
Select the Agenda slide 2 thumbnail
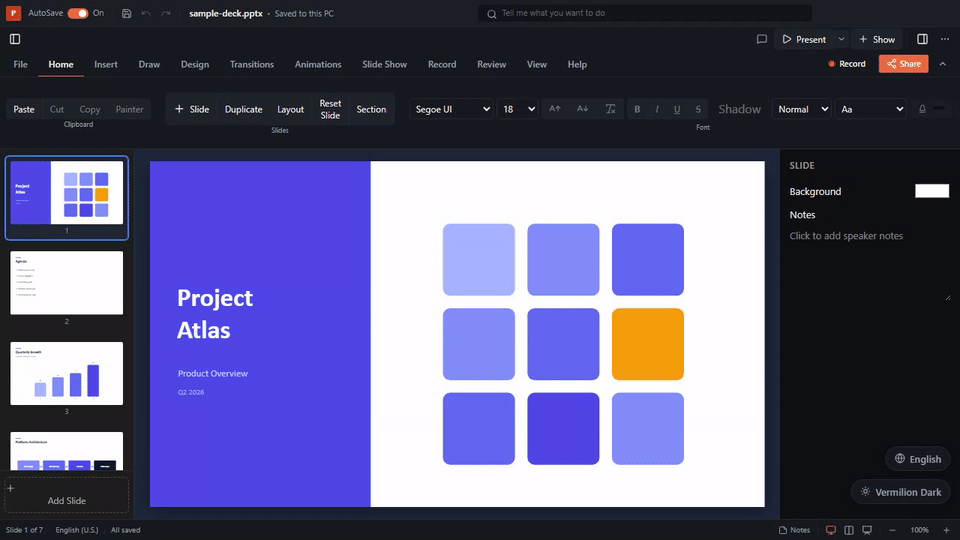click(67, 283)
